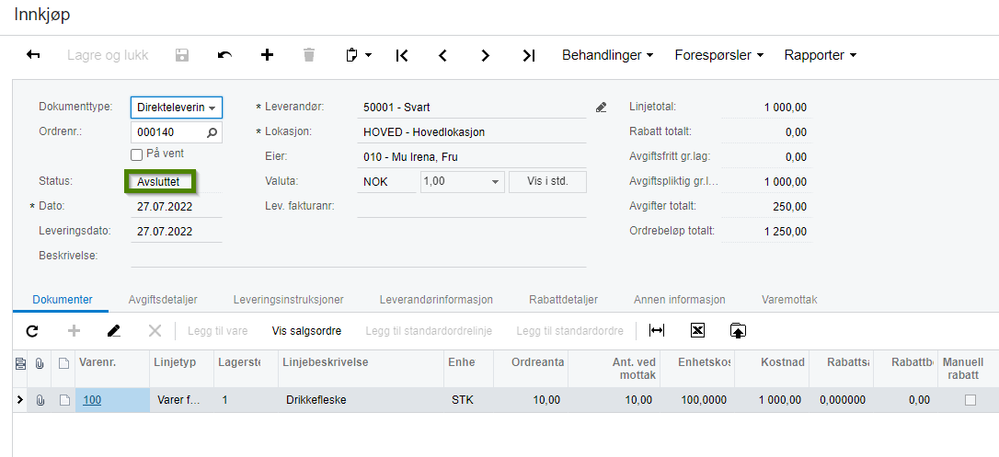This screenshot has width=999, height=457.
Task: Add new record with the toolbar plus icon
Action: pyautogui.click(x=268, y=55)
